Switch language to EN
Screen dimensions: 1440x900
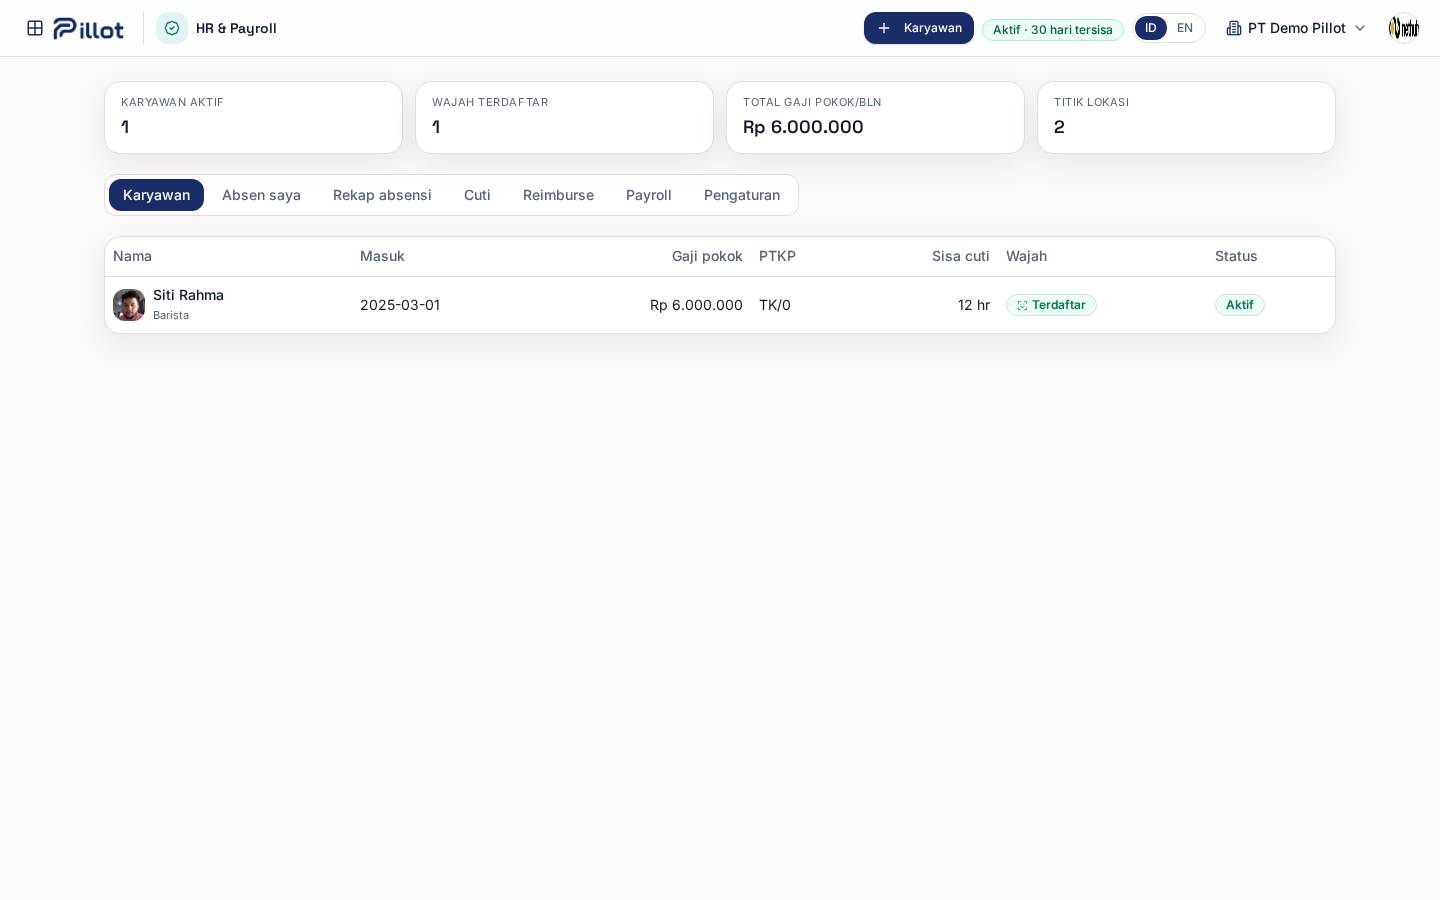pyautogui.click(x=1185, y=28)
